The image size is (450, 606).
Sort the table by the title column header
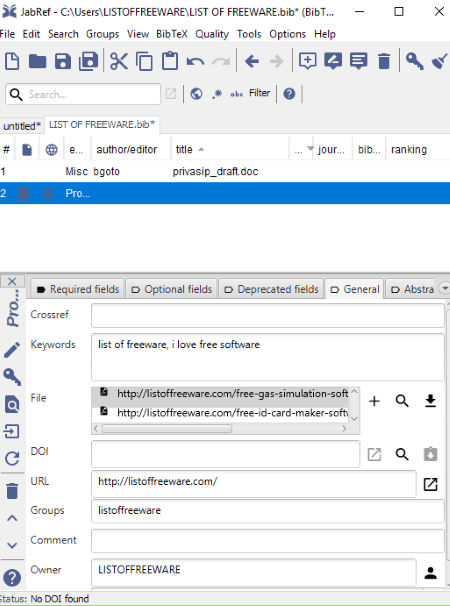pyautogui.click(x=230, y=149)
